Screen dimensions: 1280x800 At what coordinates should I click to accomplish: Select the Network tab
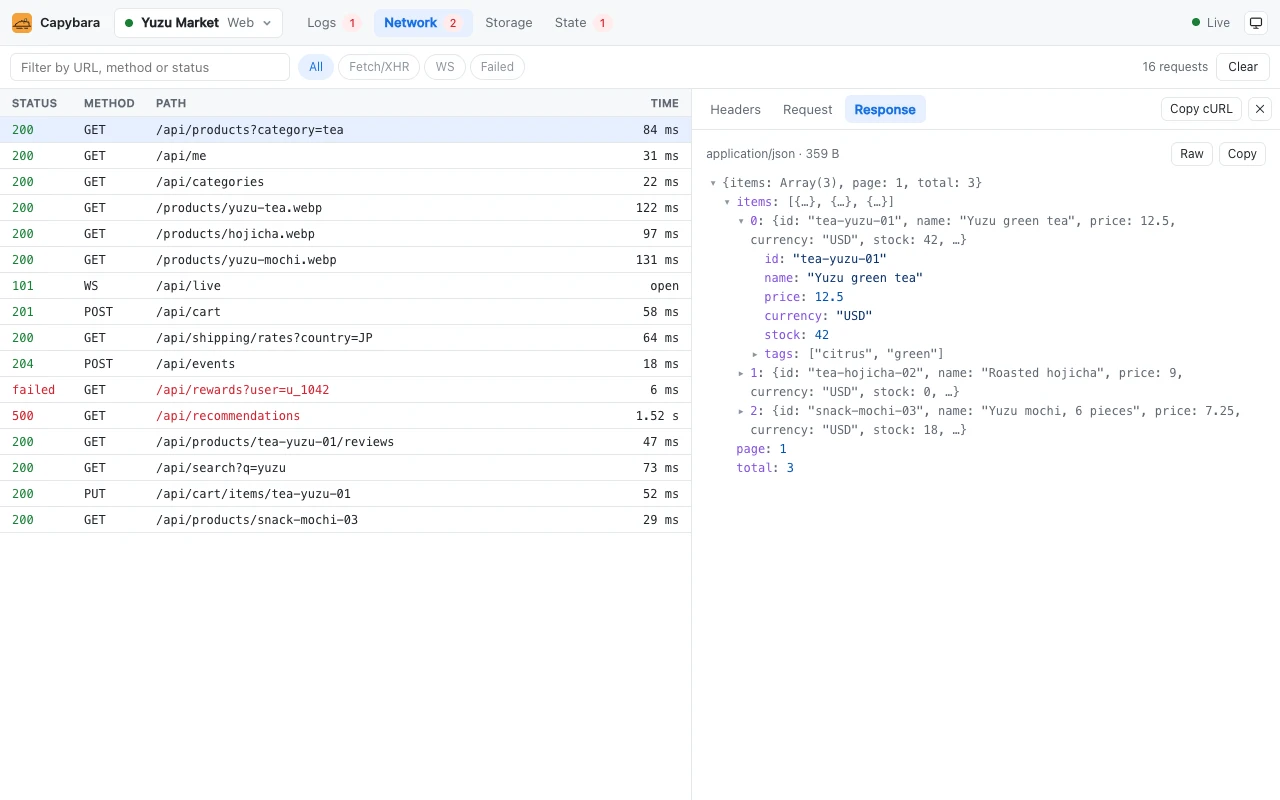point(423,23)
